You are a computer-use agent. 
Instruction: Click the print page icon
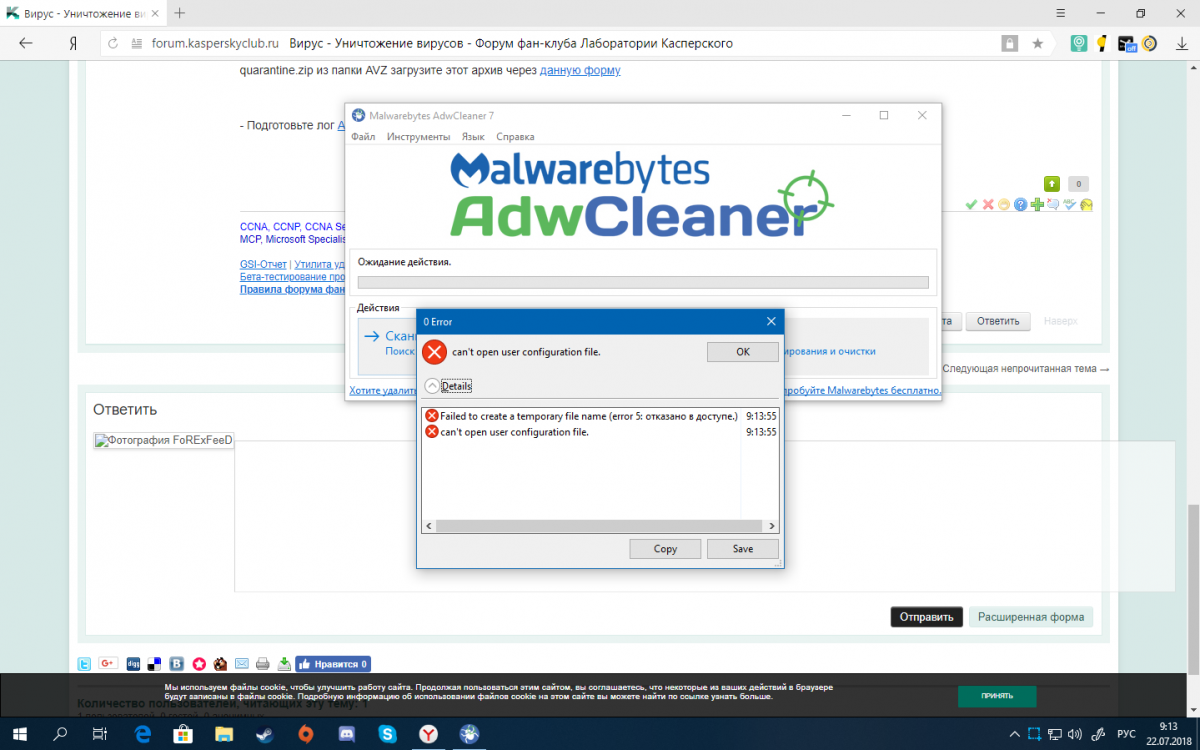point(262,663)
